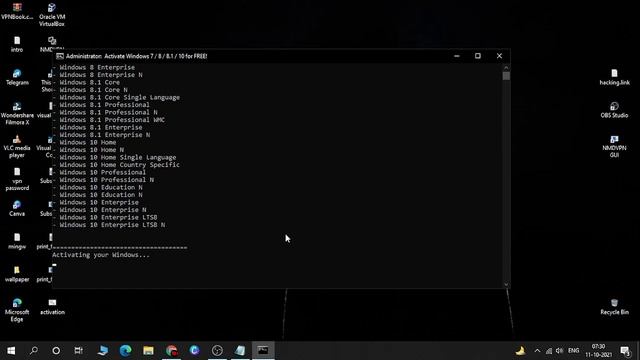640x360 pixels.
Task: Launch Wondershare Filmora X shortcut
Action: point(17,113)
